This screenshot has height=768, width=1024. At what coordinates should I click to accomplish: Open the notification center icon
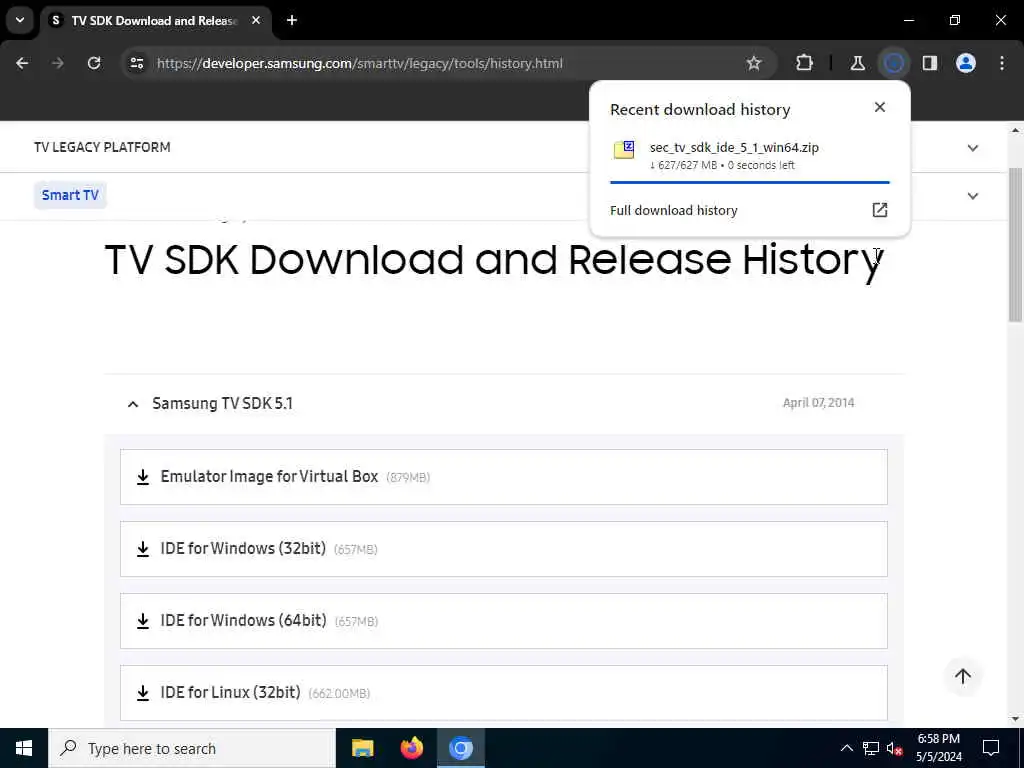pyautogui.click(x=991, y=748)
